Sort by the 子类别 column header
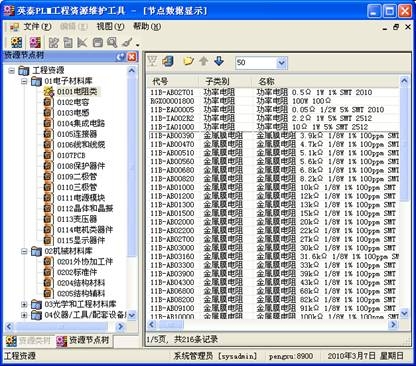The width and height of the screenshot is (416, 366). pos(225,81)
